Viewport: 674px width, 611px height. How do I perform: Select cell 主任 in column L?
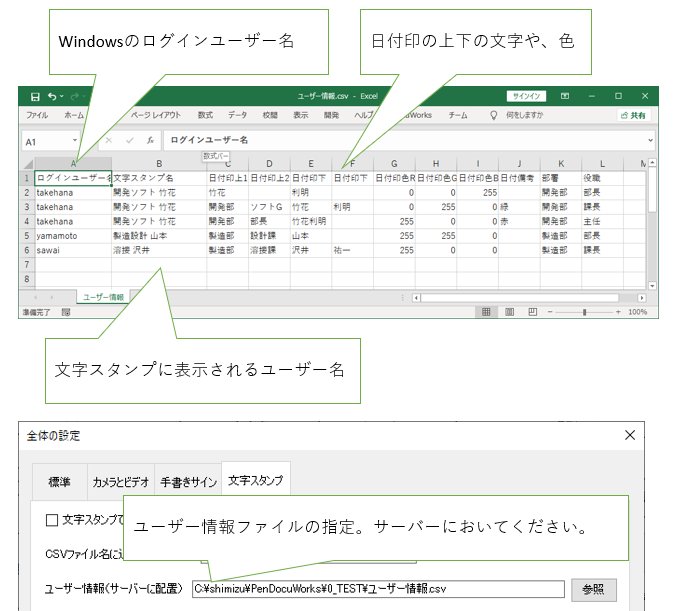(602, 221)
